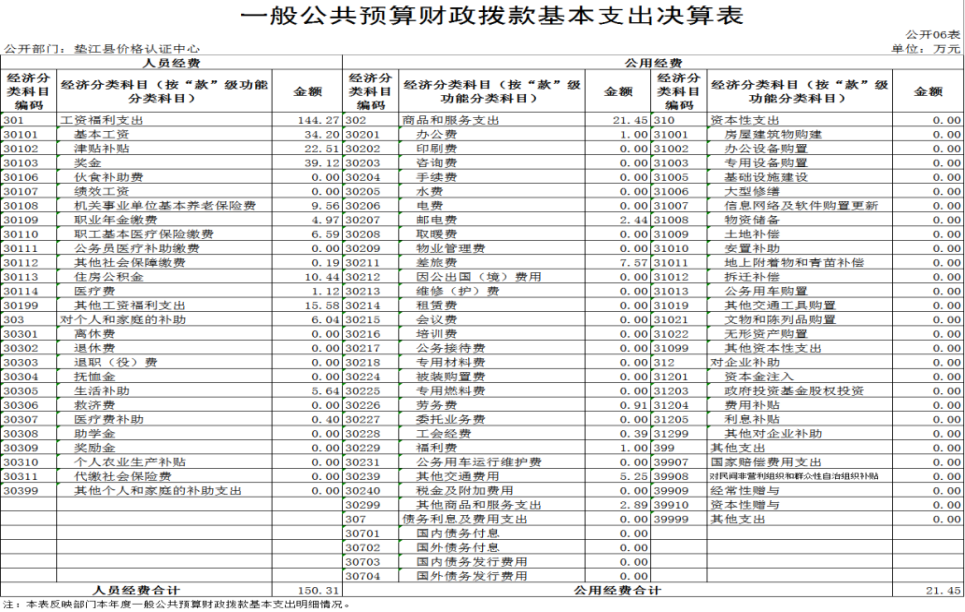965x612 pixels.
Task: Click the 对民间非营利组织和群众性自治组织补贴 label
Action: pos(794,476)
